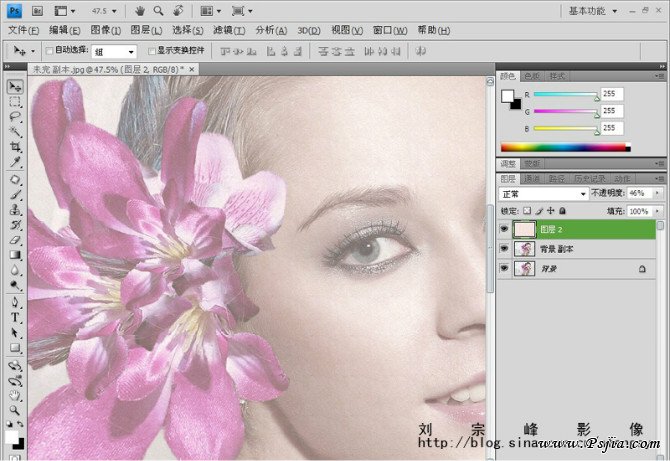Select the Rectangular Marquee tool
670x461 pixels.
(x=15, y=102)
